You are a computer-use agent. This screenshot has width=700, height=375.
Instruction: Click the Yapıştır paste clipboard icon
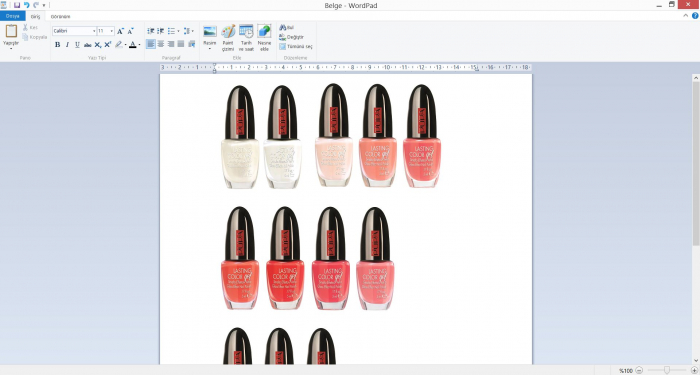(11, 31)
